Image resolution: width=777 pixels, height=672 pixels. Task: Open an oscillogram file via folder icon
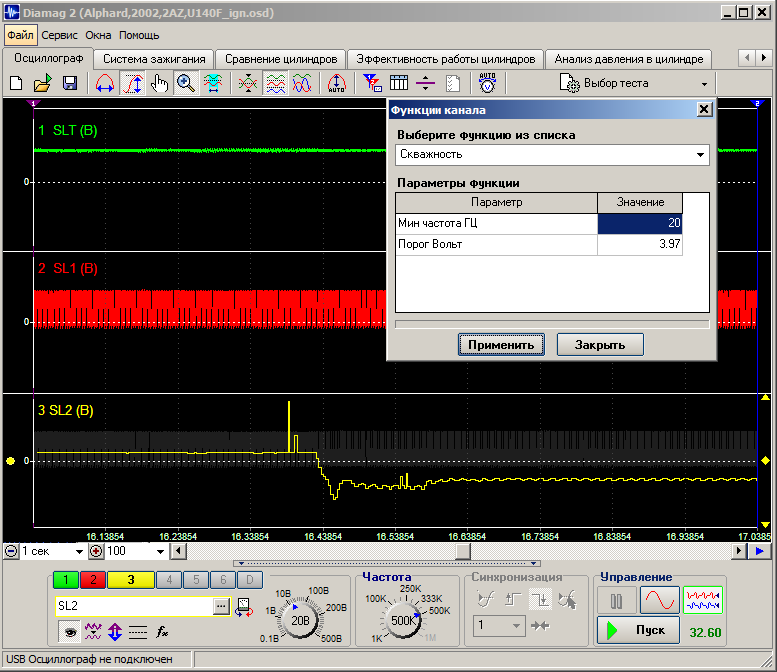43,83
